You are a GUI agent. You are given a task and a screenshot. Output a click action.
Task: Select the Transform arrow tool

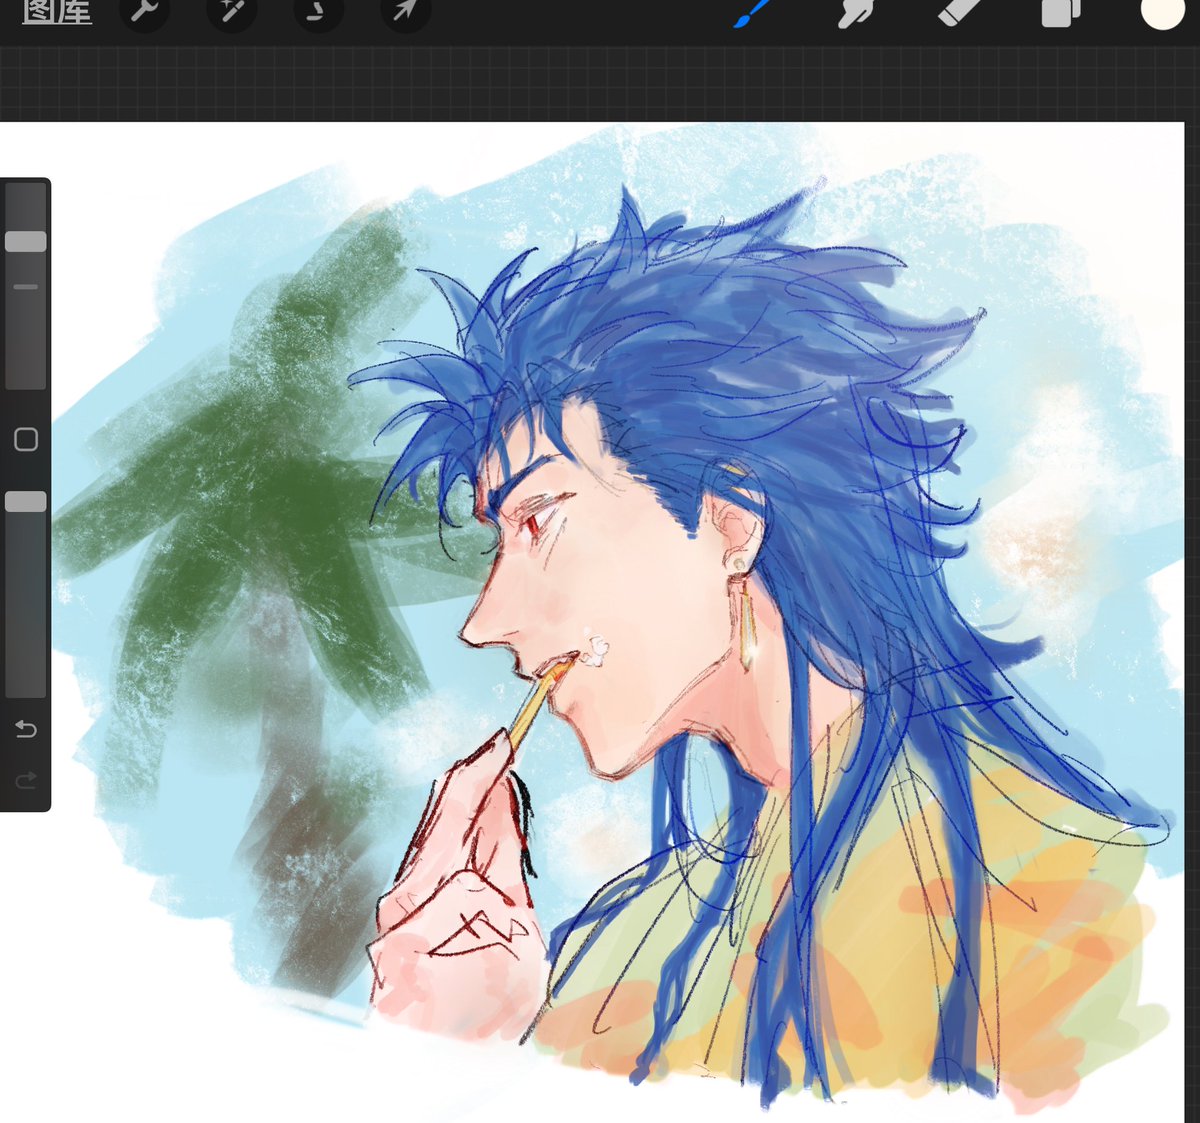pyautogui.click(x=405, y=11)
